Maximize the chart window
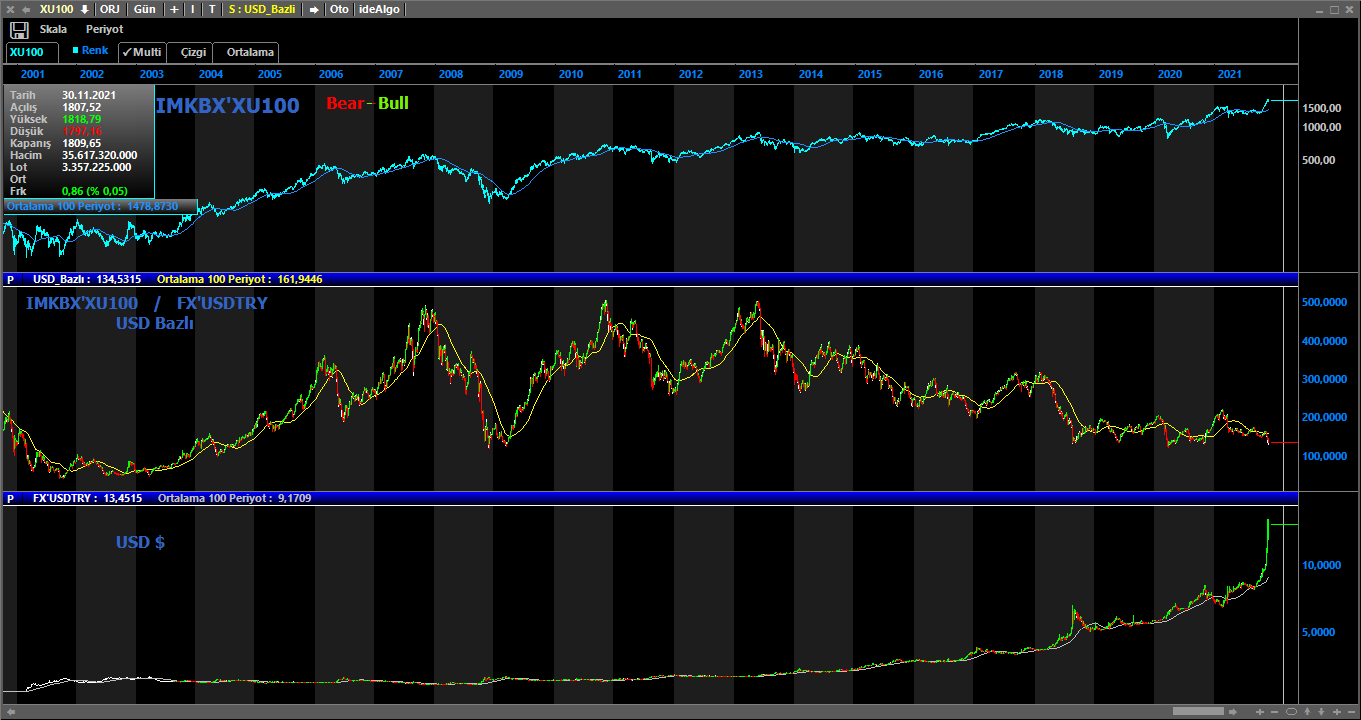The height and width of the screenshot is (720, 1361). 1333,9
